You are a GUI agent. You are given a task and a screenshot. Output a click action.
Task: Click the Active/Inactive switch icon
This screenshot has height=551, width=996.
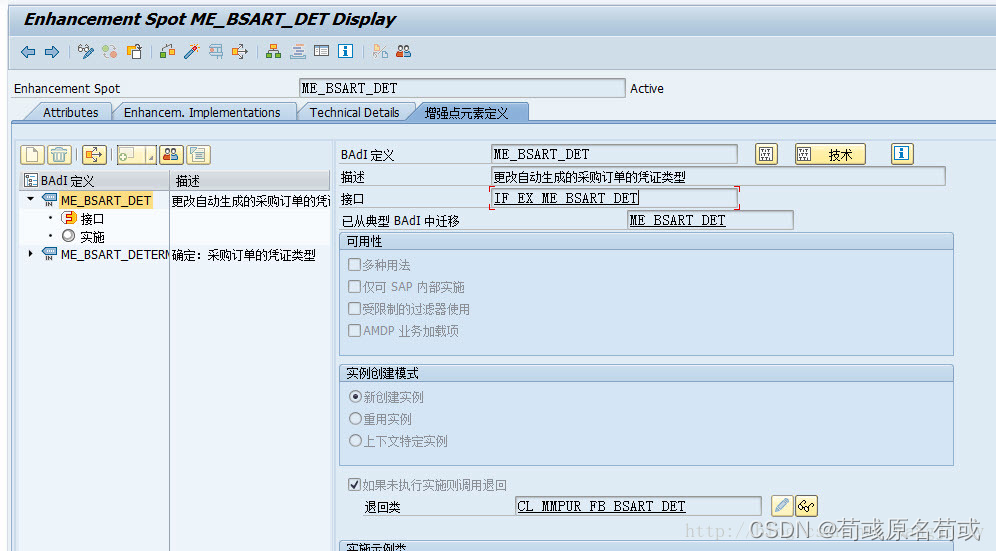click(109, 51)
